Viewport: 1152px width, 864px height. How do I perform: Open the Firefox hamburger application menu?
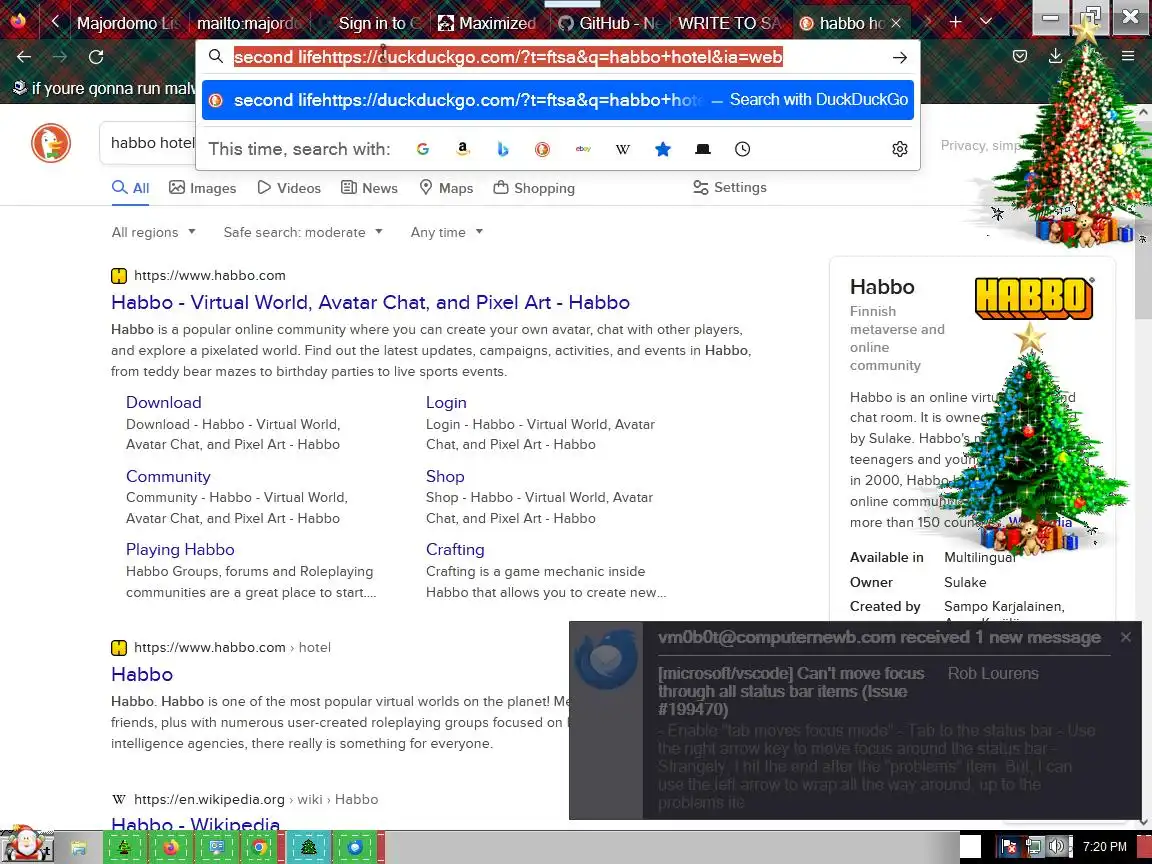tap(1128, 57)
